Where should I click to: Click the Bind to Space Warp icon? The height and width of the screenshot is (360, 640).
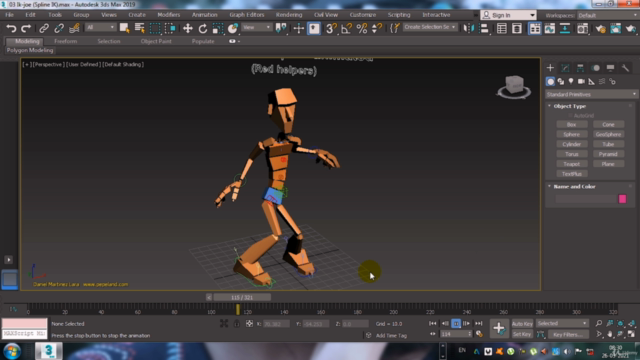(74, 28)
